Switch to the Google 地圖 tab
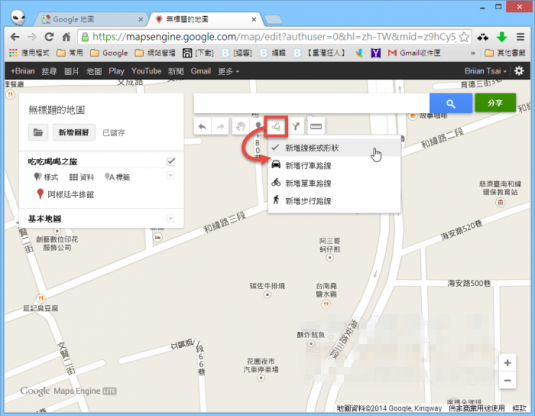 point(90,19)
